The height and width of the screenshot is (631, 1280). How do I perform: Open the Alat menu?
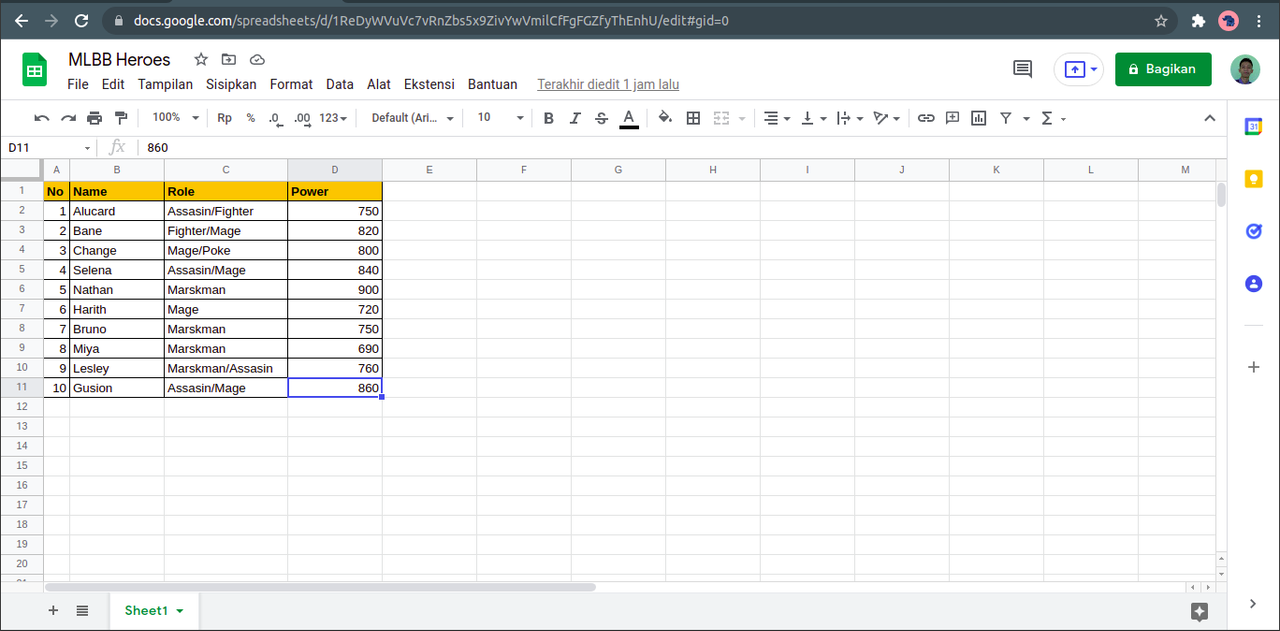[379, 84]
